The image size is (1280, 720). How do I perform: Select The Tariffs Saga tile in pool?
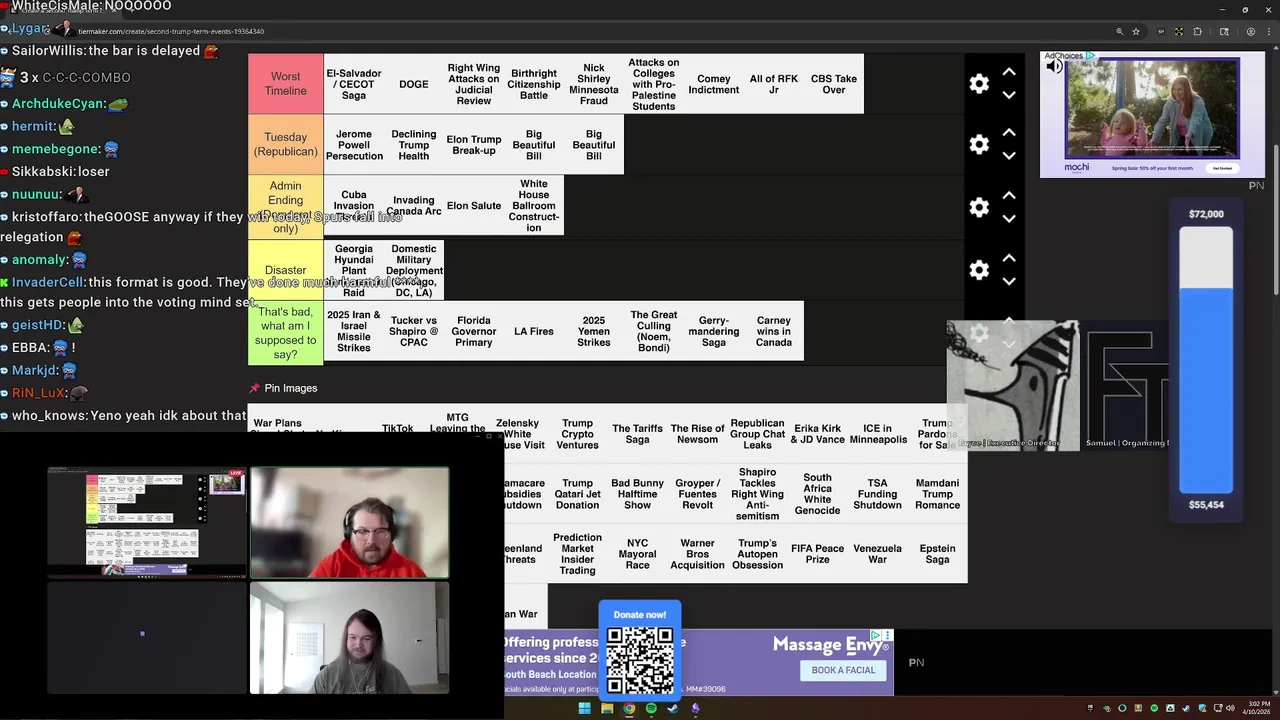pos(637,434)
